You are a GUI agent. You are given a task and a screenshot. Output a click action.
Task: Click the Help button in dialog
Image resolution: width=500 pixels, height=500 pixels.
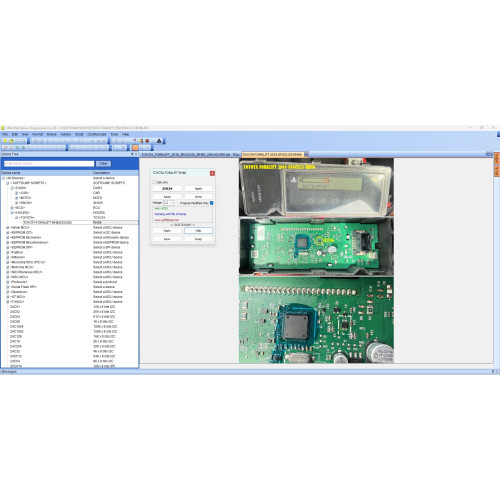coord(198,231)
